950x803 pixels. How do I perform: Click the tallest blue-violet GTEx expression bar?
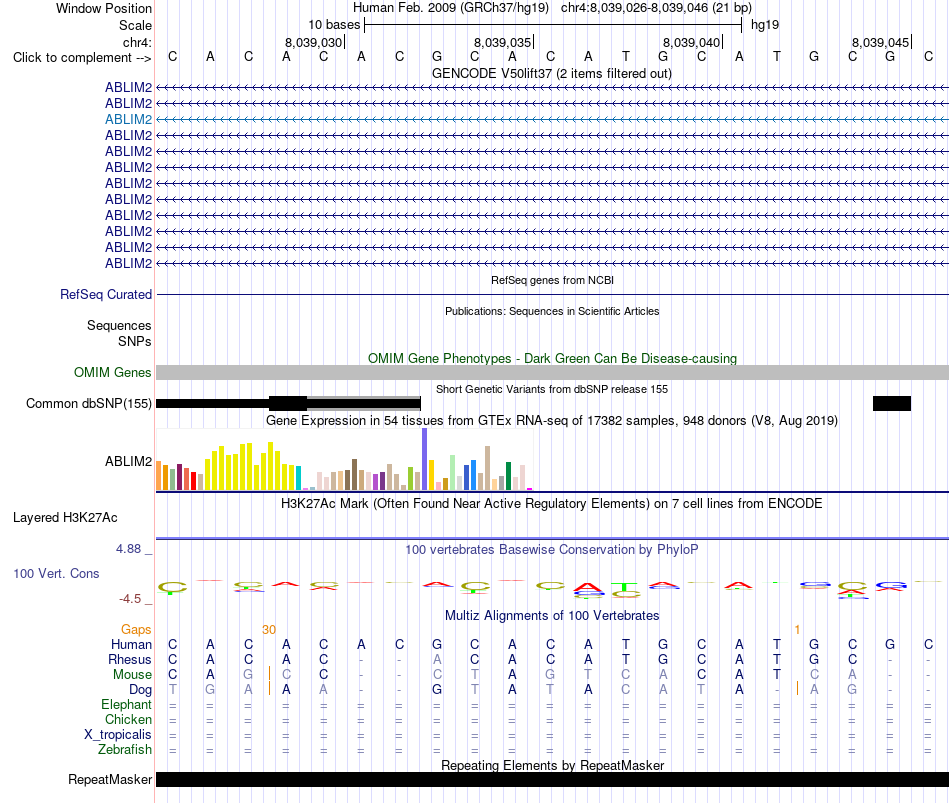pos(425,459)
